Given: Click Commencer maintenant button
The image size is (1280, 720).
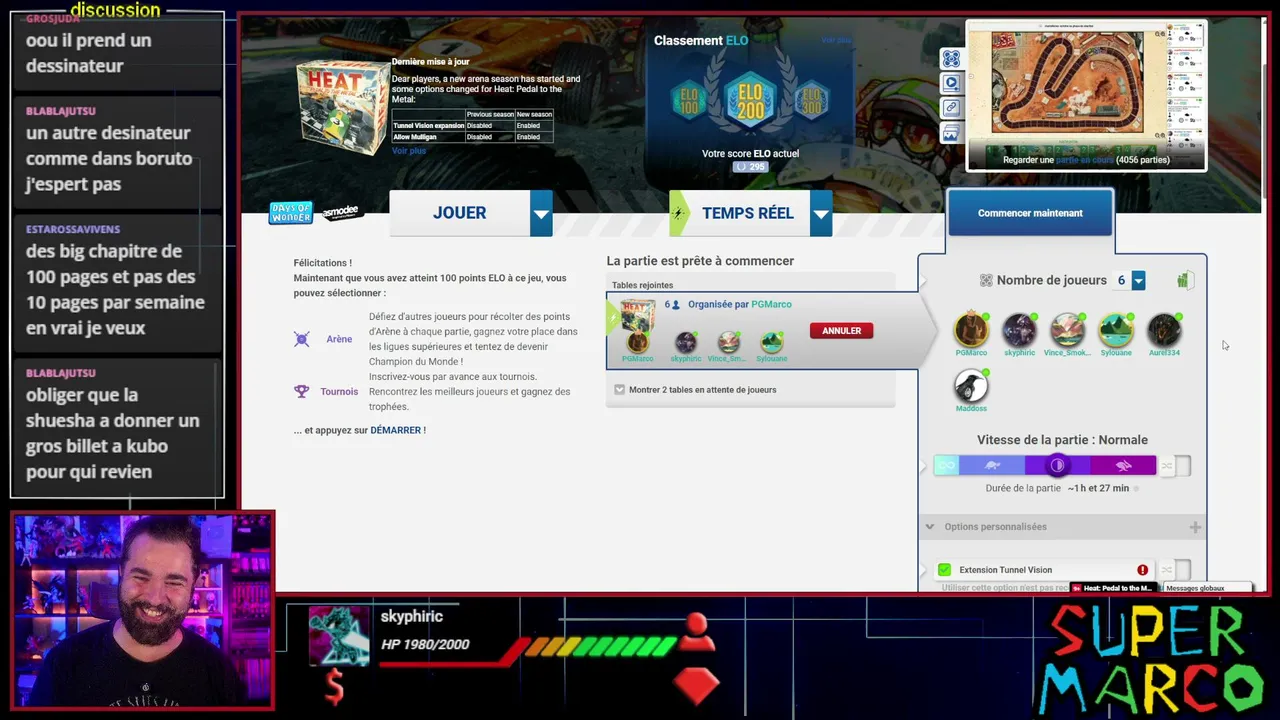Looking at the screenshot, I should click(x=1030, y=213).
